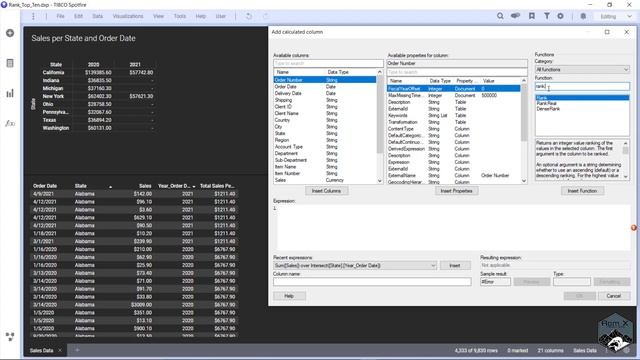Click the red warning icon beside expression box
The width and height of the screenshot is (640, 360).
(634, 228)
